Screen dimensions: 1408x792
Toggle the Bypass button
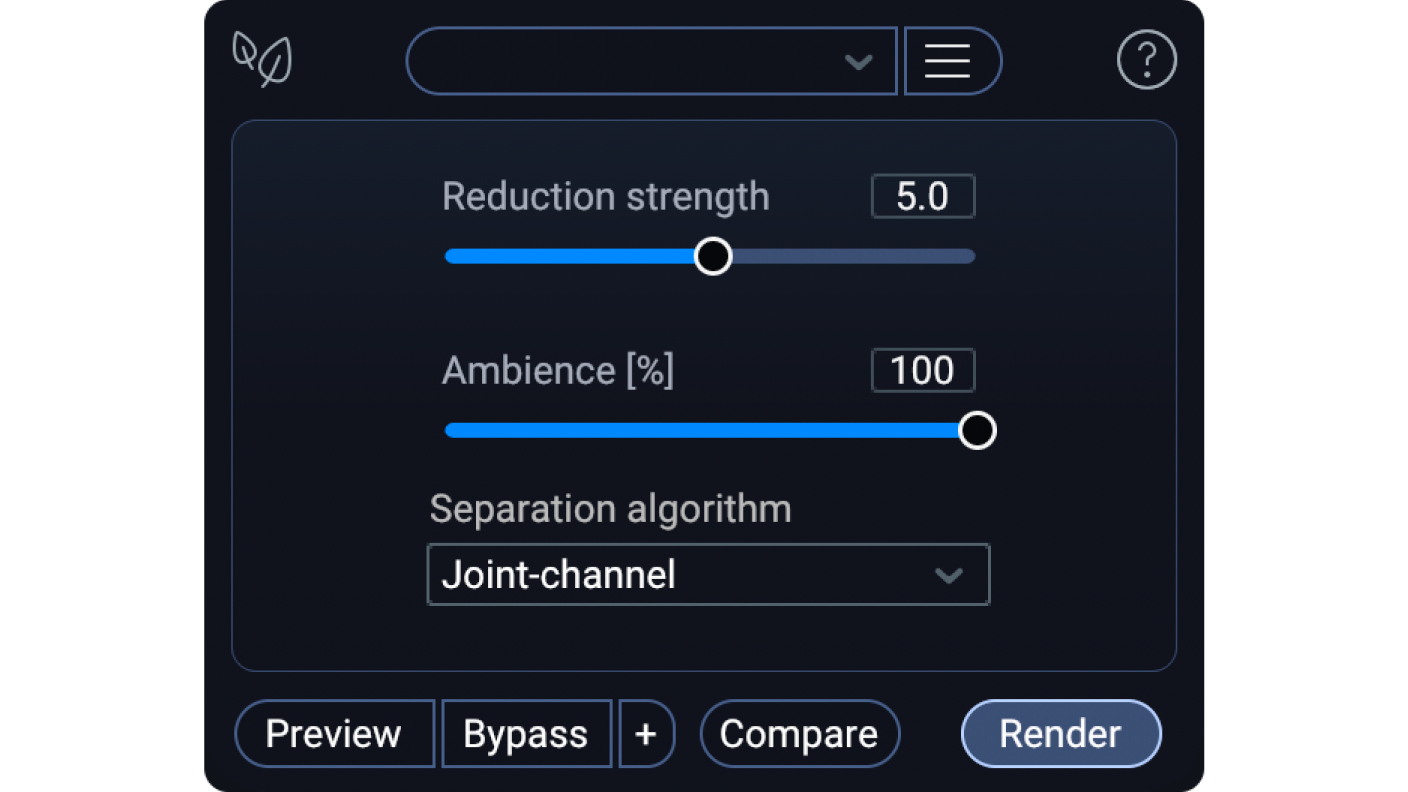click(526, 734)
